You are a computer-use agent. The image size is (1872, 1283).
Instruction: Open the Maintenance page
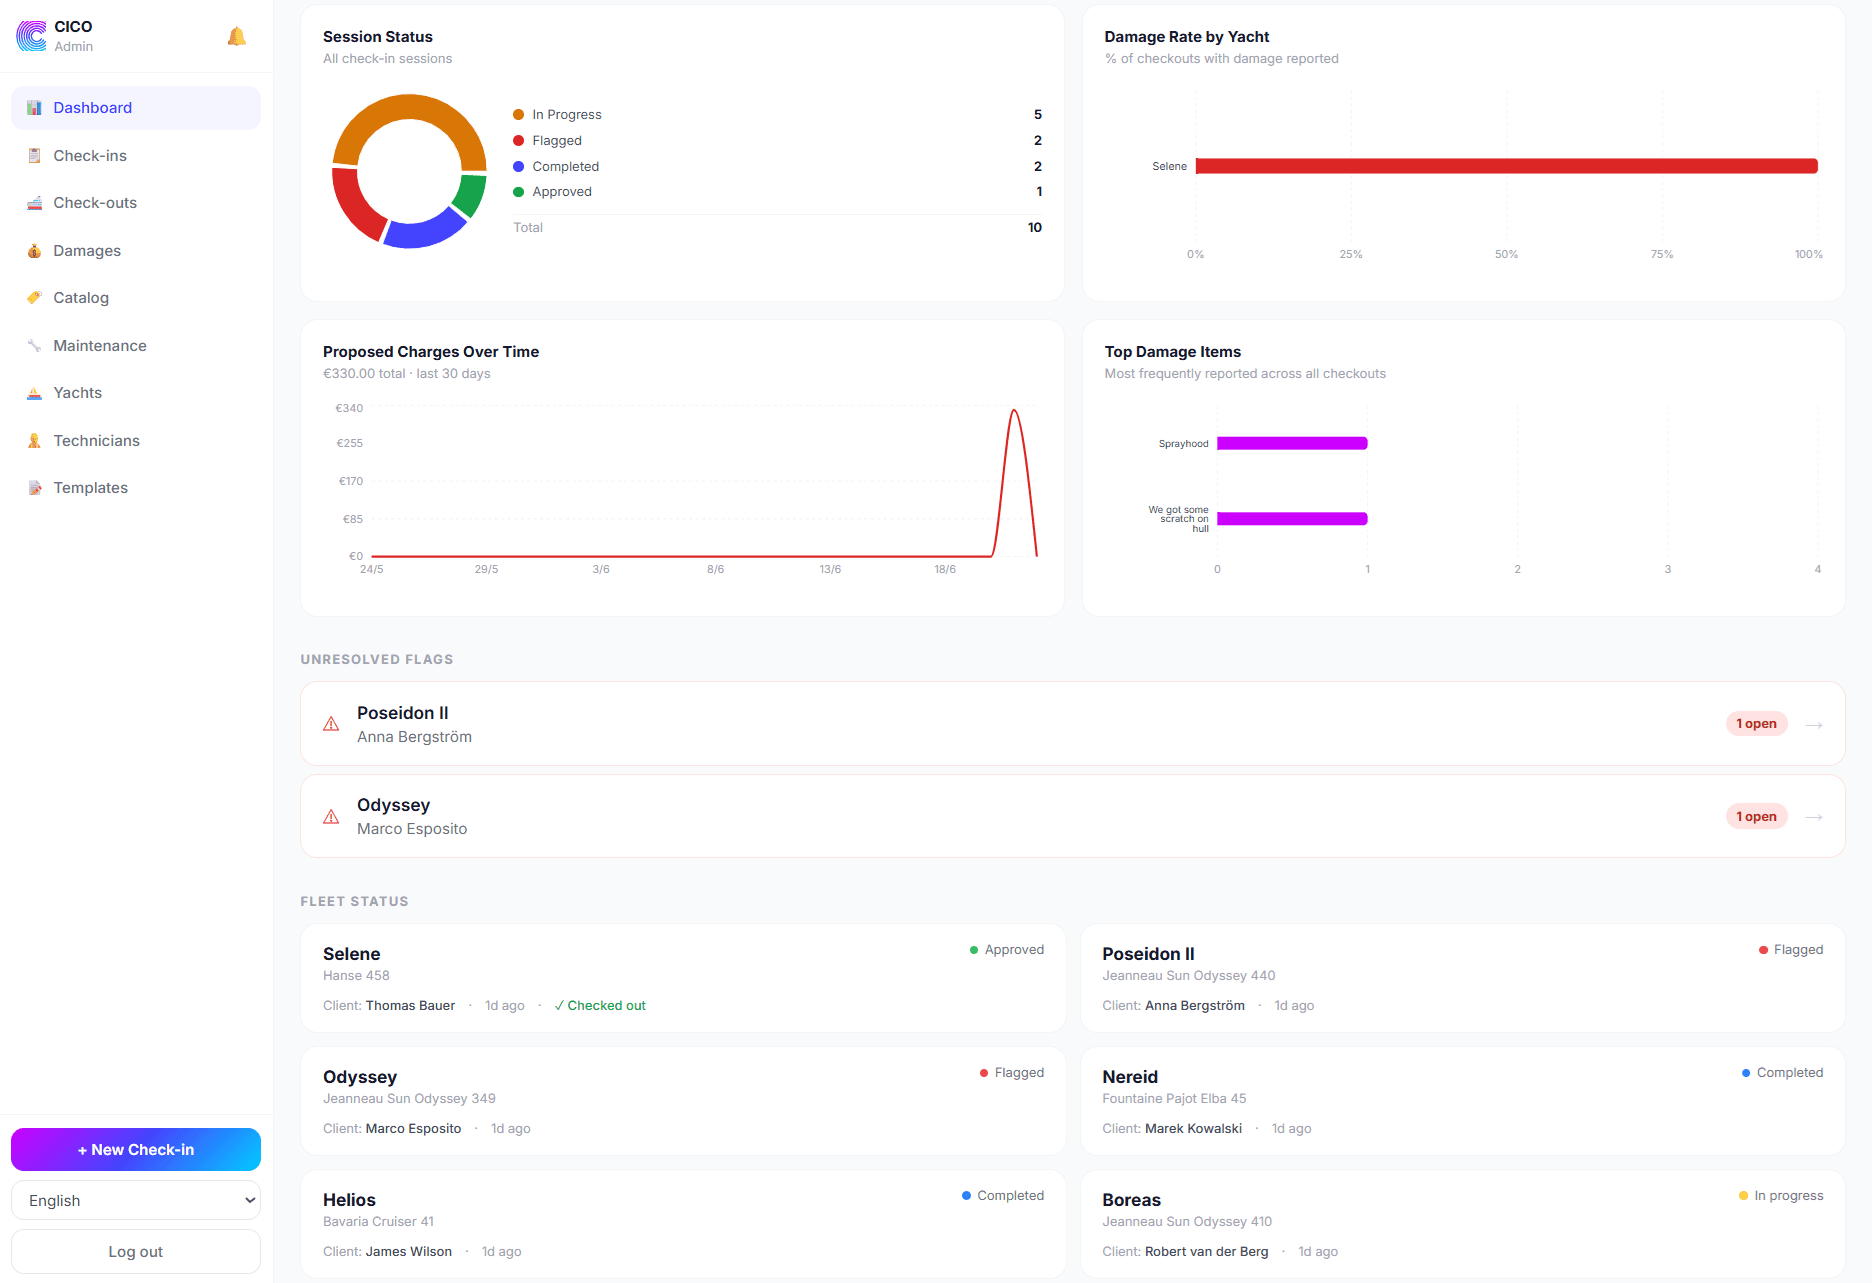[x=136, y=346]
